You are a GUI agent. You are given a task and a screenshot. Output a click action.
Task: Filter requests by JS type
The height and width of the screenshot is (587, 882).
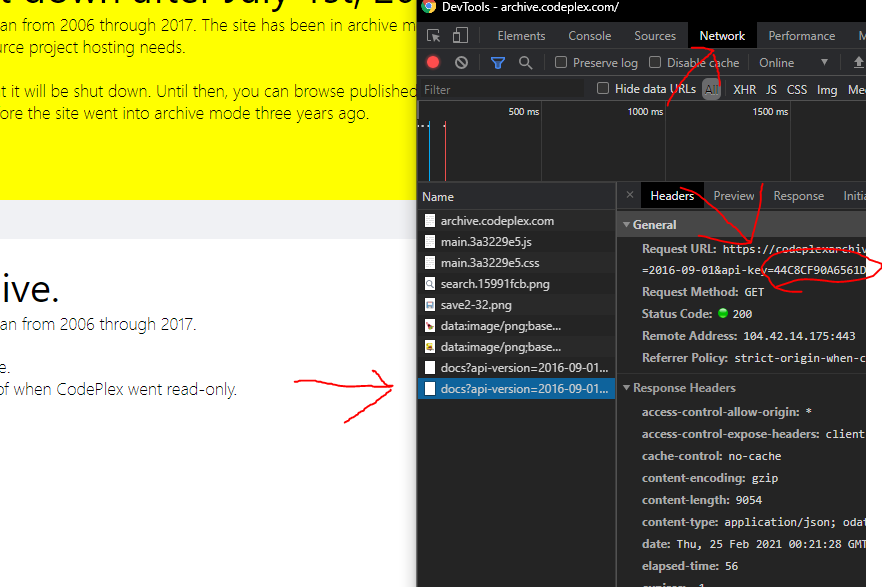click(x=771, y=89)
